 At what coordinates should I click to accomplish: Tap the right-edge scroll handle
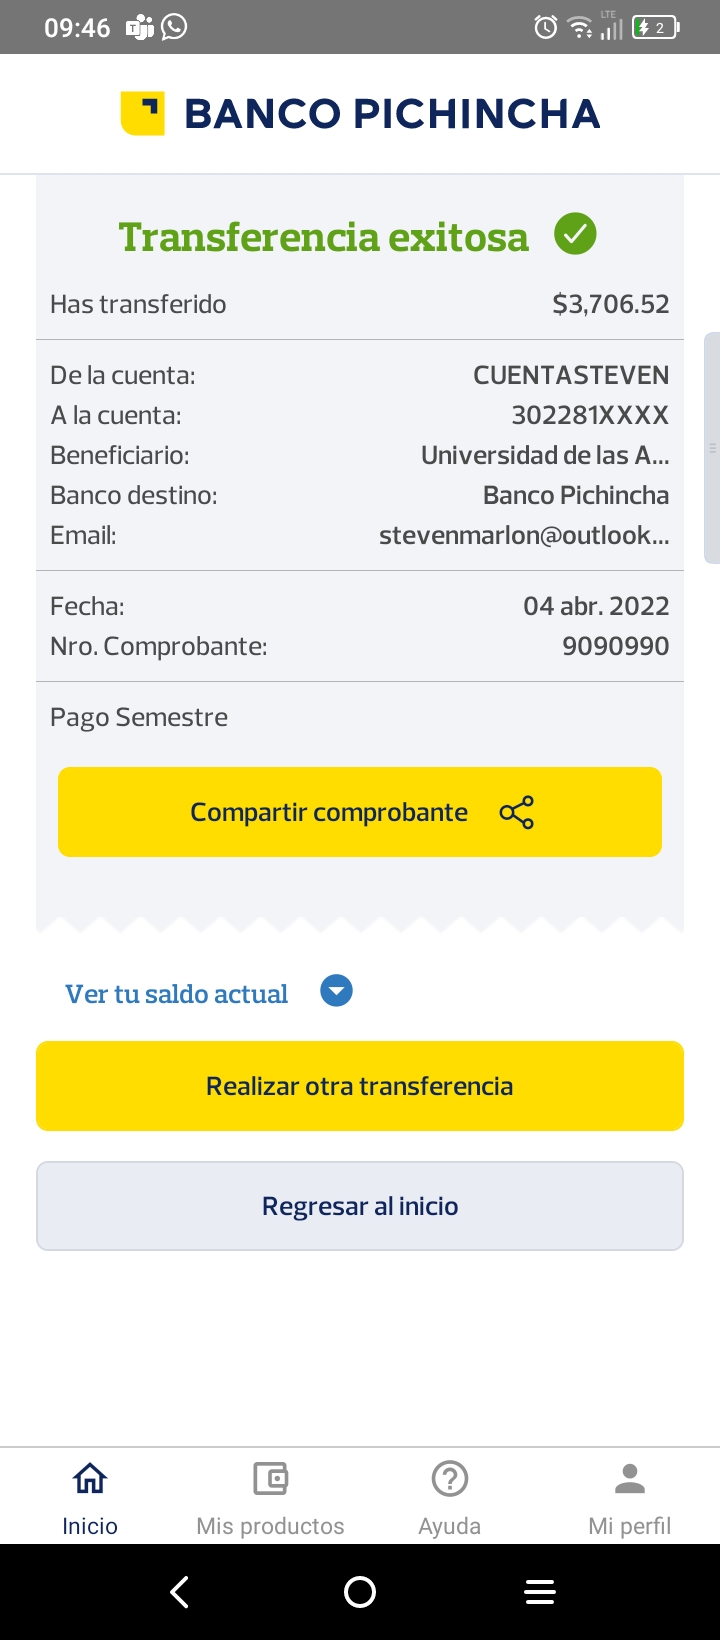coord(712,448)
